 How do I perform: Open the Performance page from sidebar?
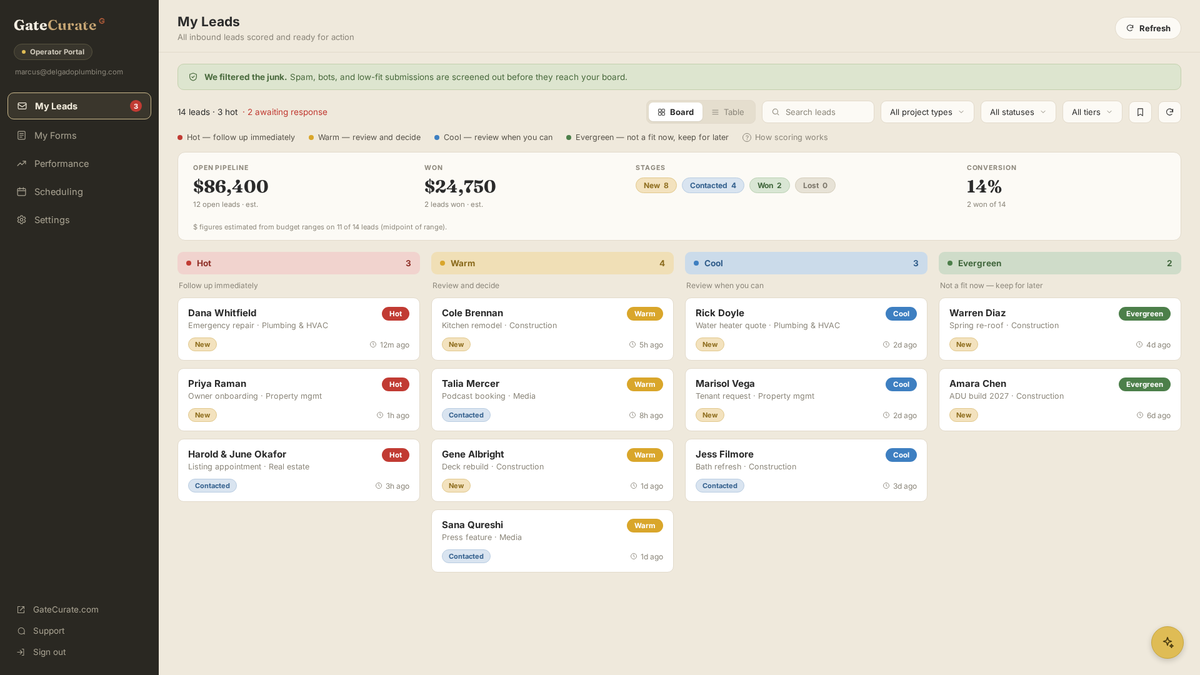pyautogui.click(x=79, y=163)
